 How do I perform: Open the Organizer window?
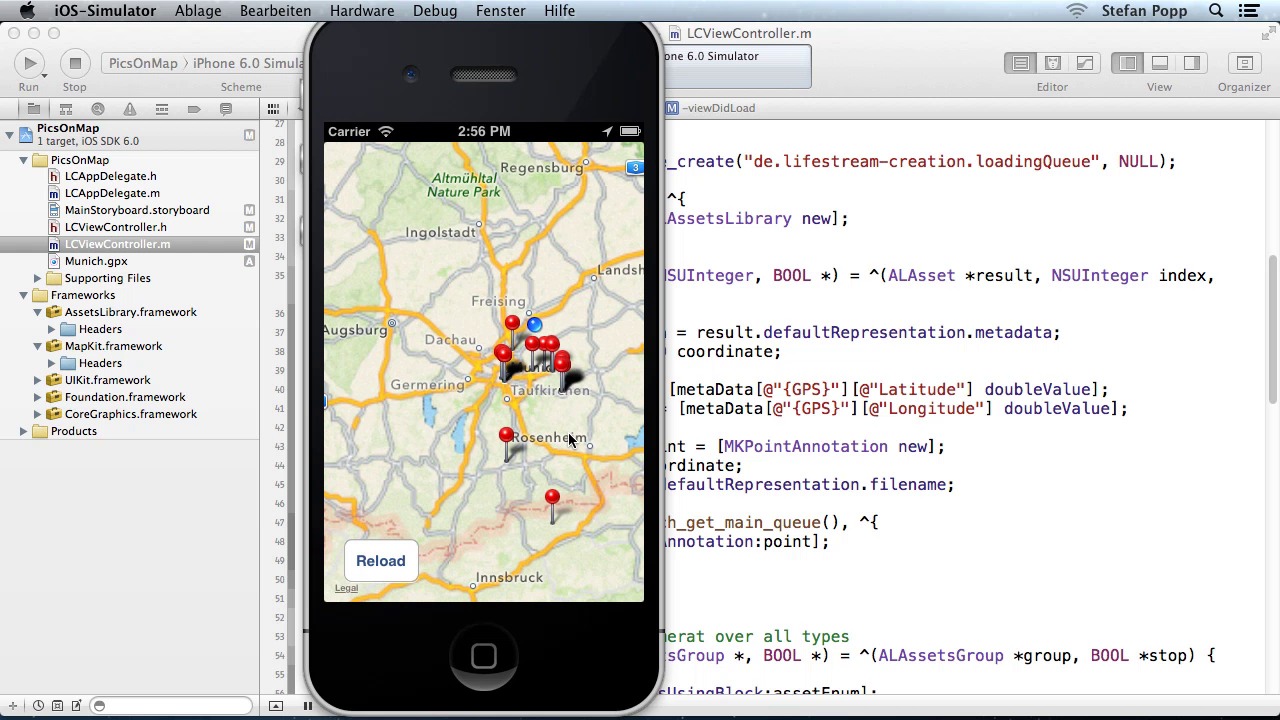[1244, 63]
